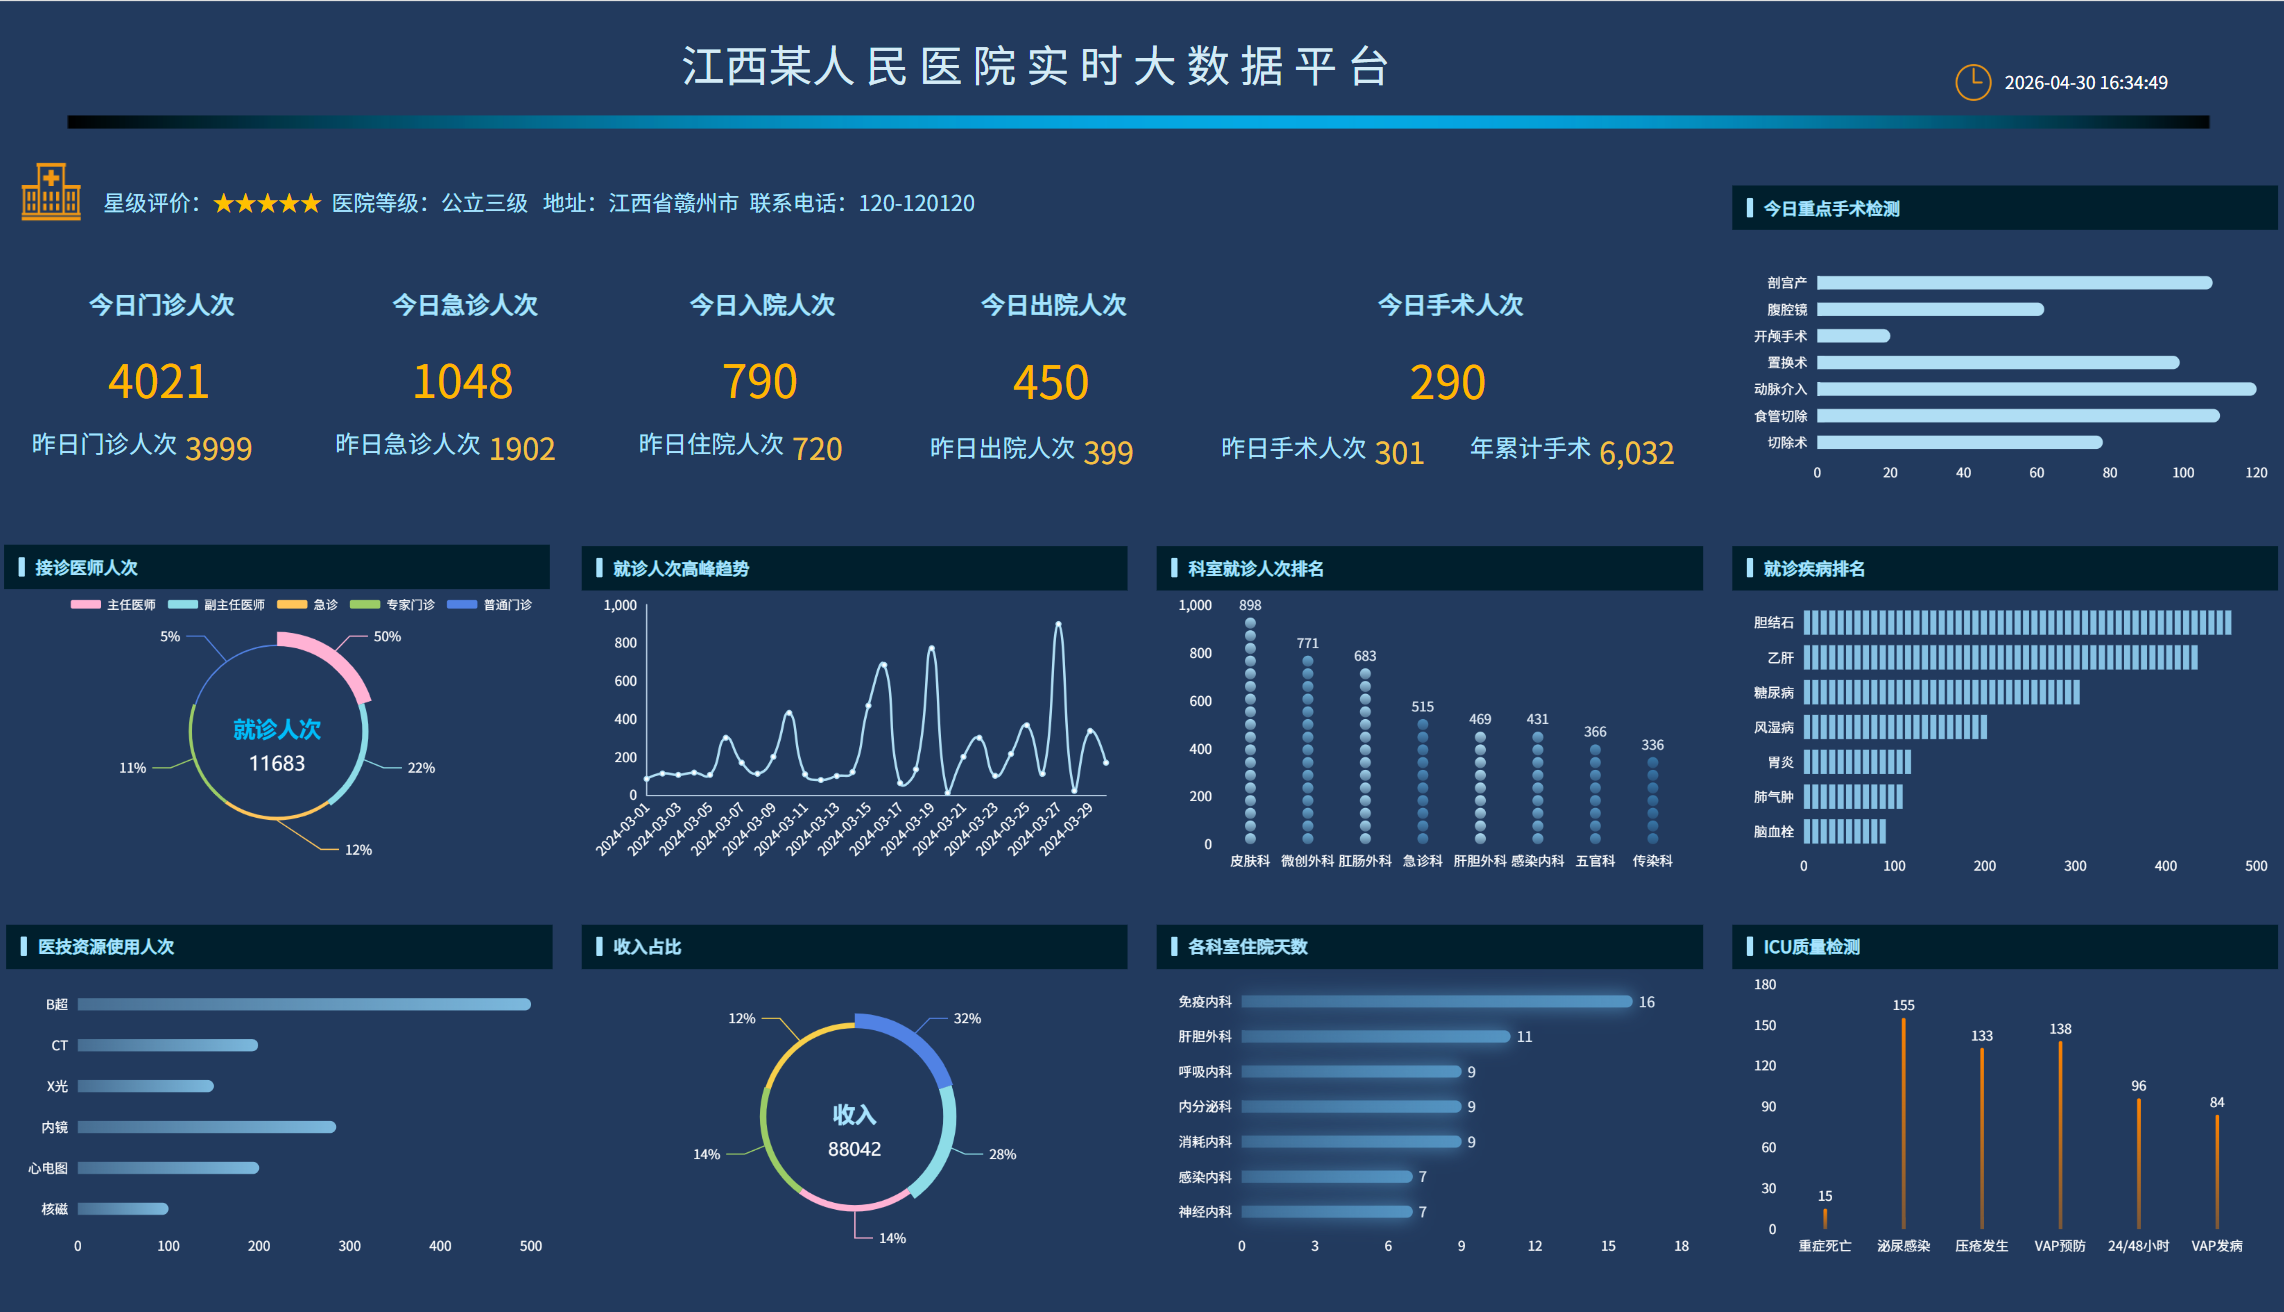2284x1312 pixels.
Task: Toggle 急诊 legend item in doctor chart
Action: point(307,605)
